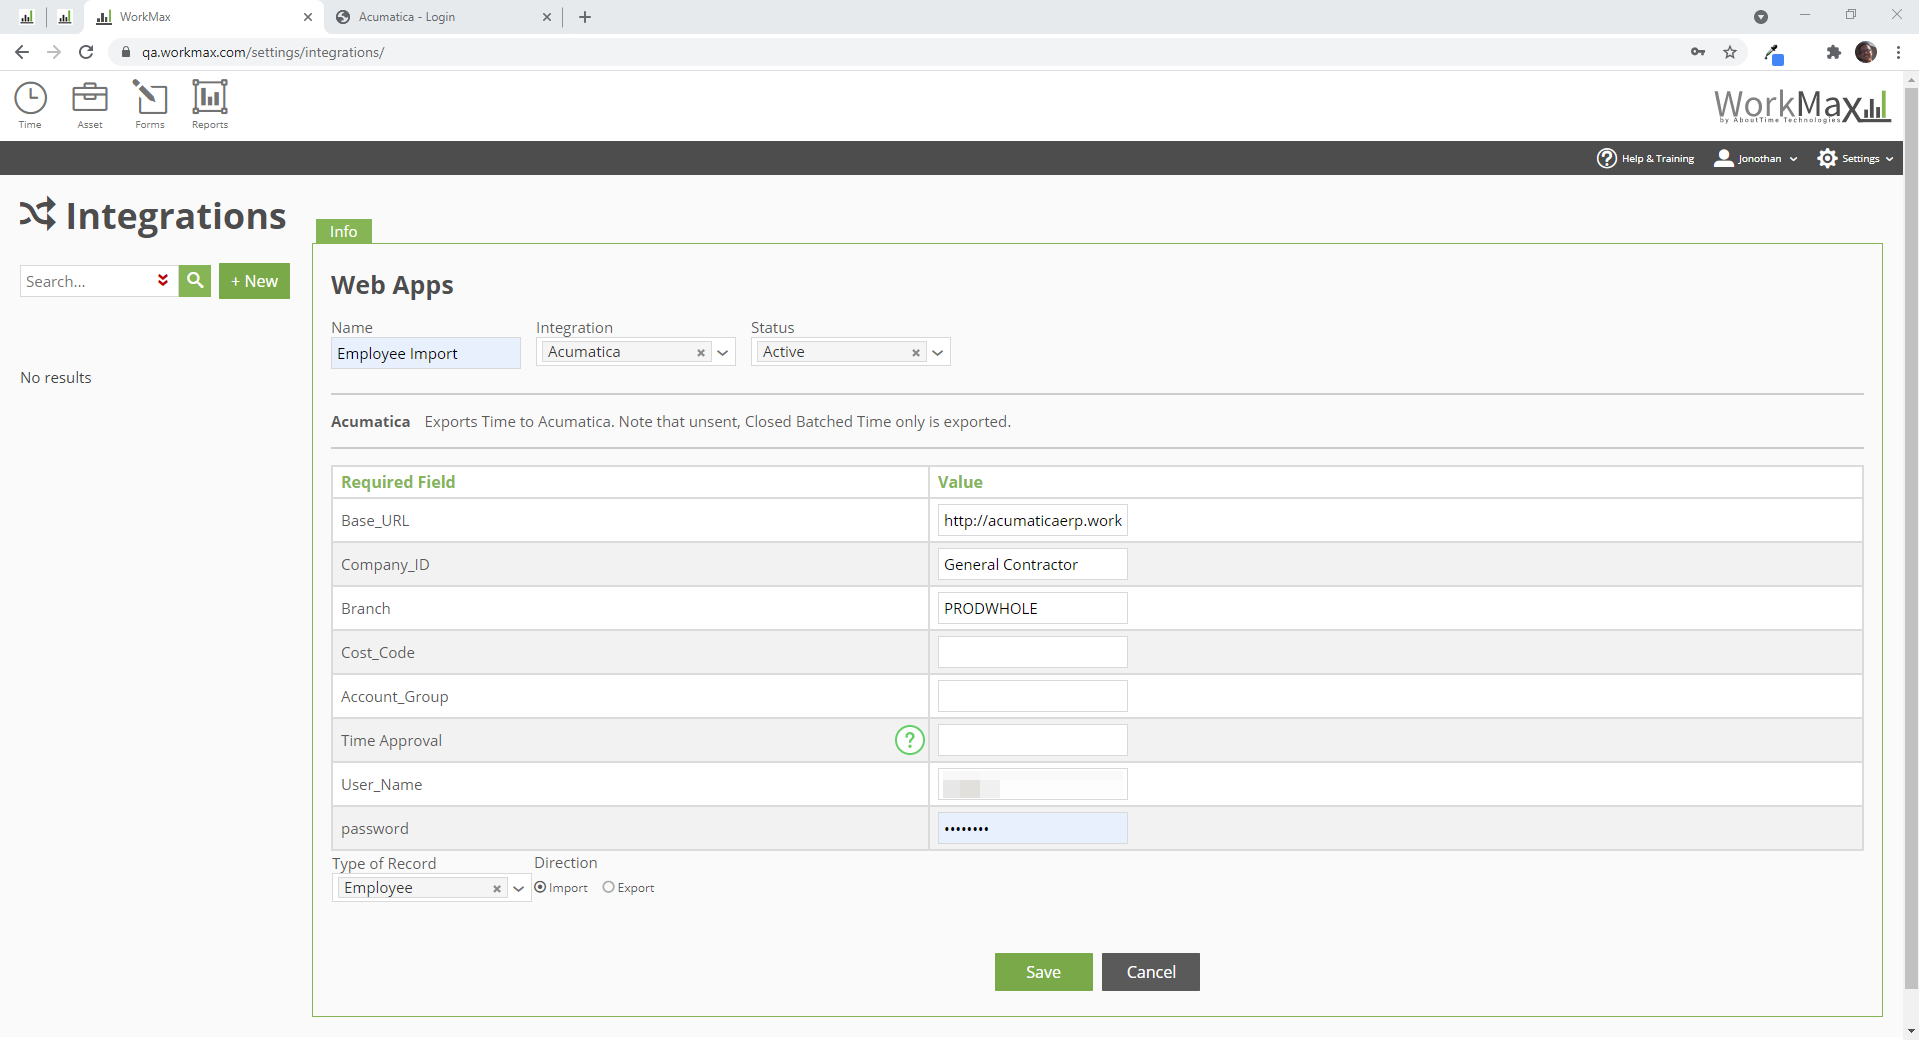Open the Settings gear menu
Viewport: 1919px width, 1040px height.
[1855, 158]
